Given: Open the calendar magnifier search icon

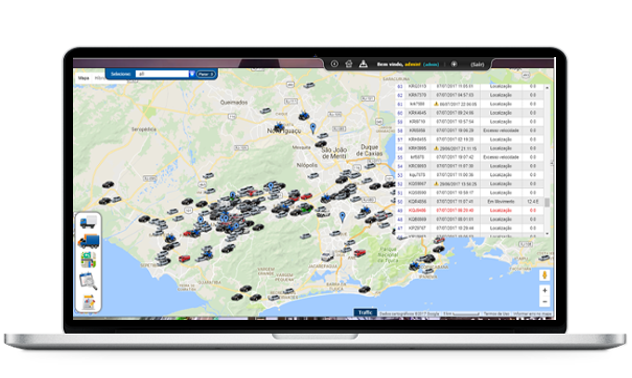Looking at the screenshot, I should (x=88, y=281).
